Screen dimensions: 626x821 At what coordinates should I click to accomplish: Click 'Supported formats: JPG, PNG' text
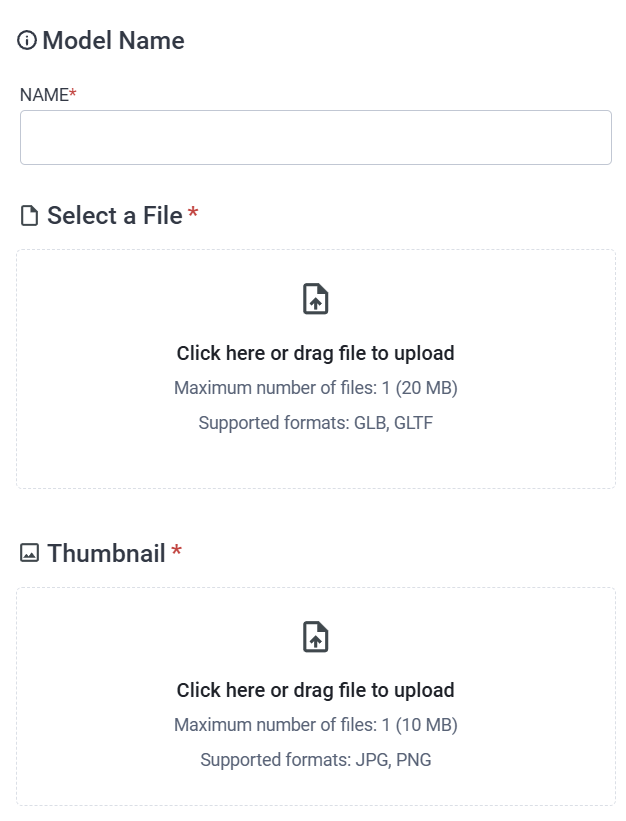click(316, 760)
